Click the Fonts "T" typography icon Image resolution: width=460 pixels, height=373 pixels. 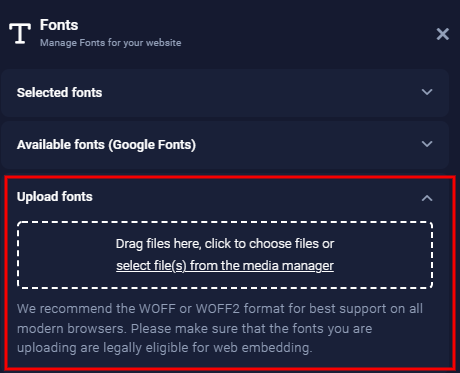tap(20, 33)
